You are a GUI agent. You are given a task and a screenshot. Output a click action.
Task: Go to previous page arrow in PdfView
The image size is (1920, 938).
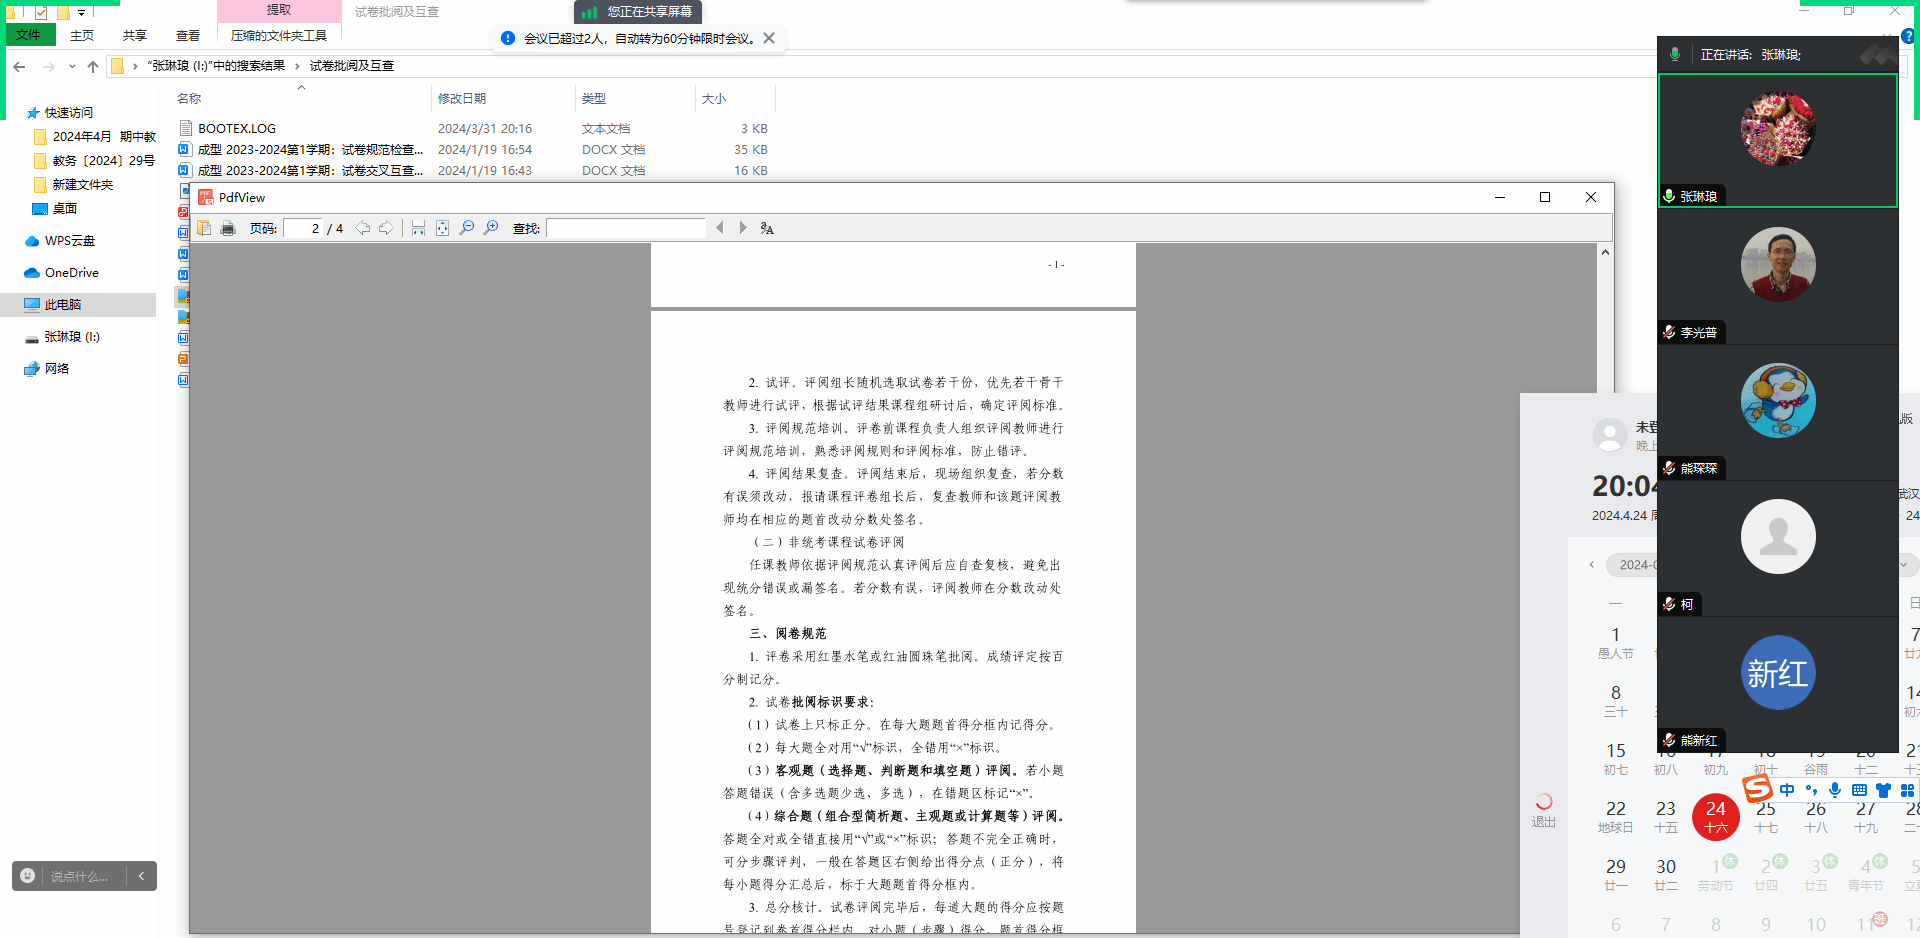pos(363,228)
